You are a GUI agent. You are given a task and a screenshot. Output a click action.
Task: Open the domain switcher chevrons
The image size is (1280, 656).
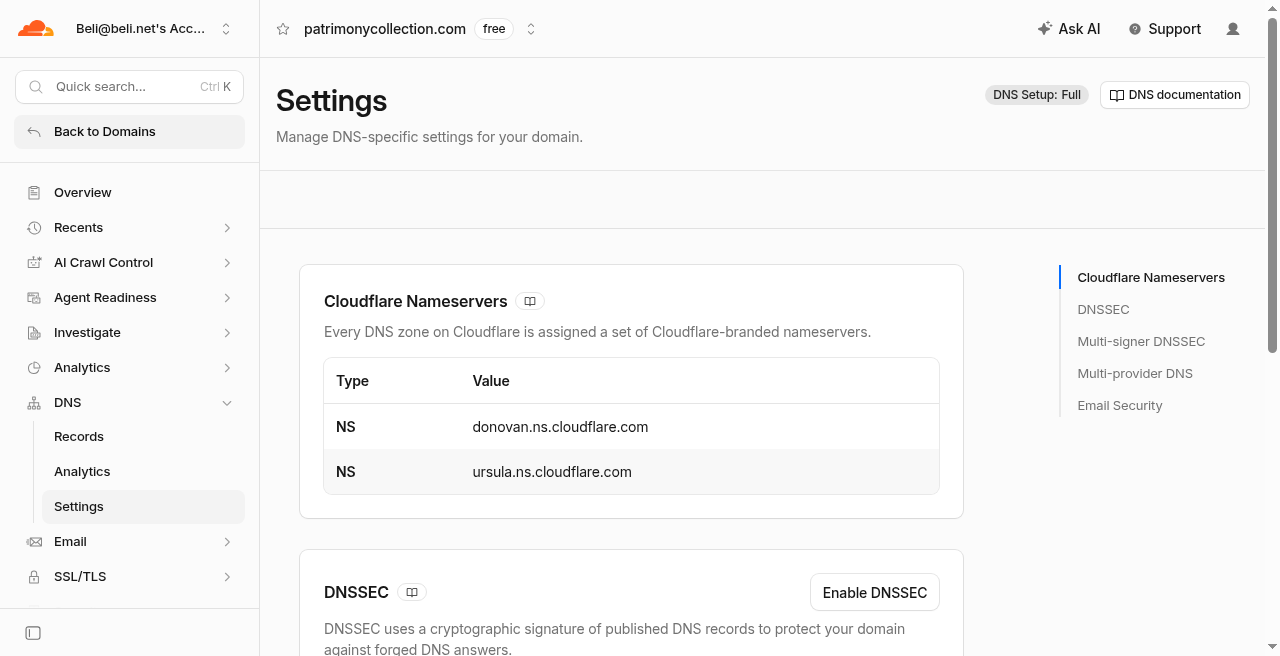pyautogui.click(x=531, y=29)
